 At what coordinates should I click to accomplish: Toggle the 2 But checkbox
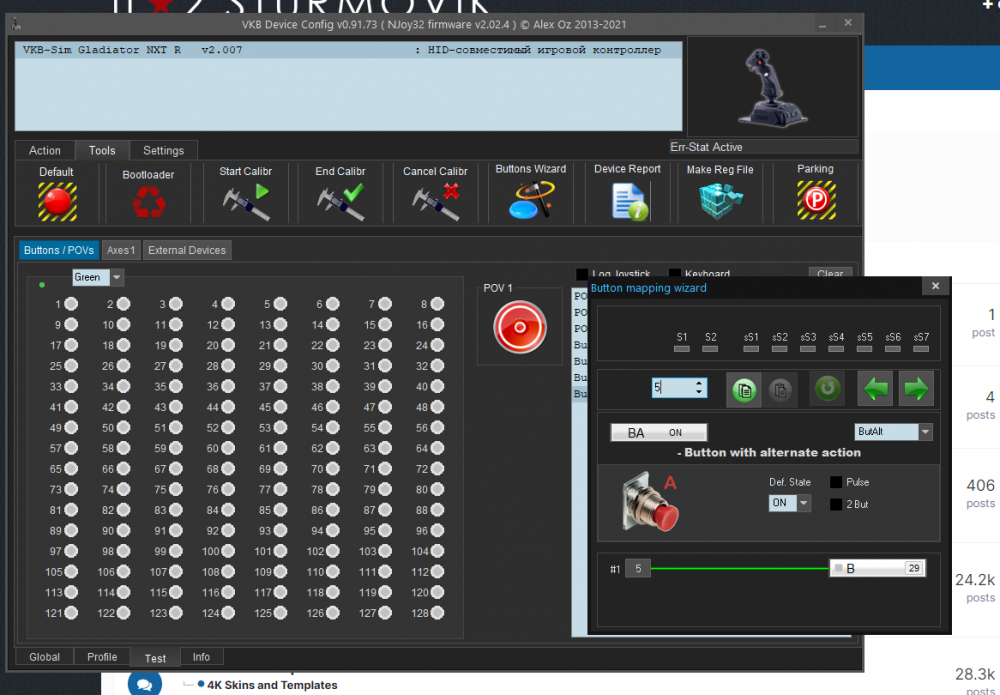[836, 504]
